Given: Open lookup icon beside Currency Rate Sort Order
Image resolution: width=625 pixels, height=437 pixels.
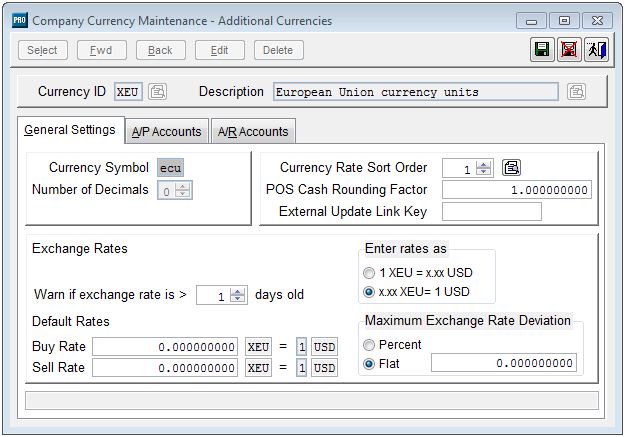Looking at the screenshot, I should tap(511, 167).
